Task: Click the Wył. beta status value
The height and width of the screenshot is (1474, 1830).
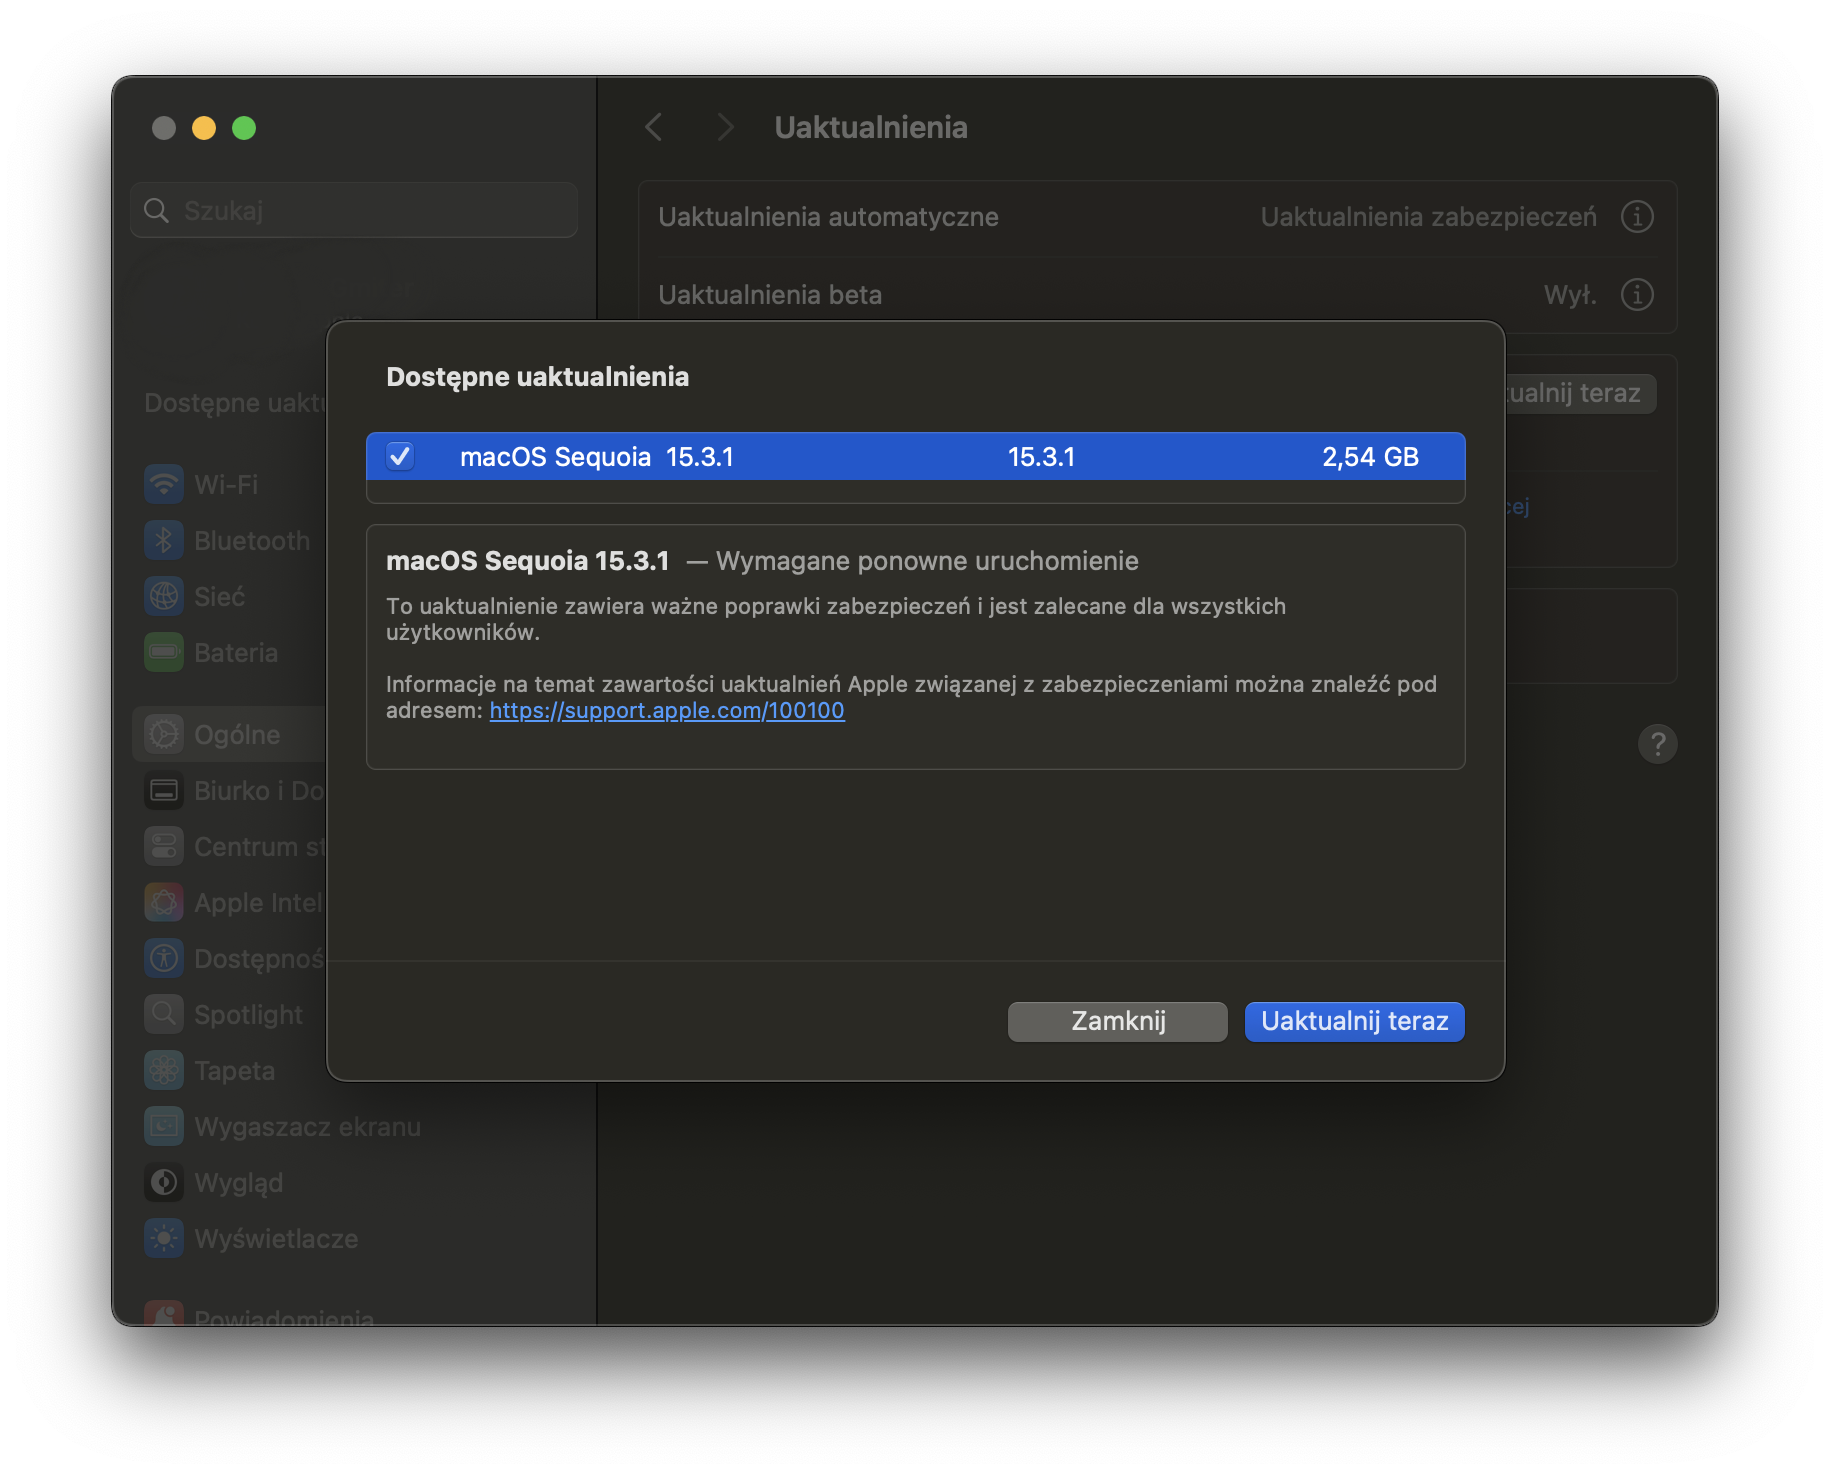Action: [1570, 295]
